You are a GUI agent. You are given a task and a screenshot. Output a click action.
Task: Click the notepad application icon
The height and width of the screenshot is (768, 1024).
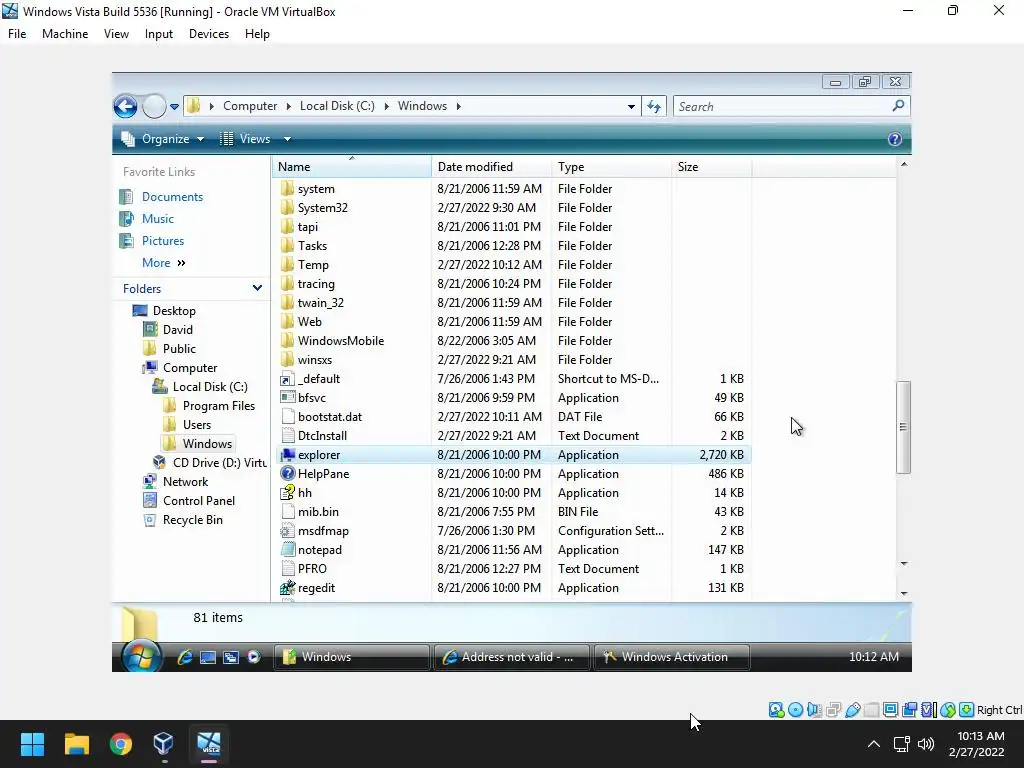(x=287, y=549)
